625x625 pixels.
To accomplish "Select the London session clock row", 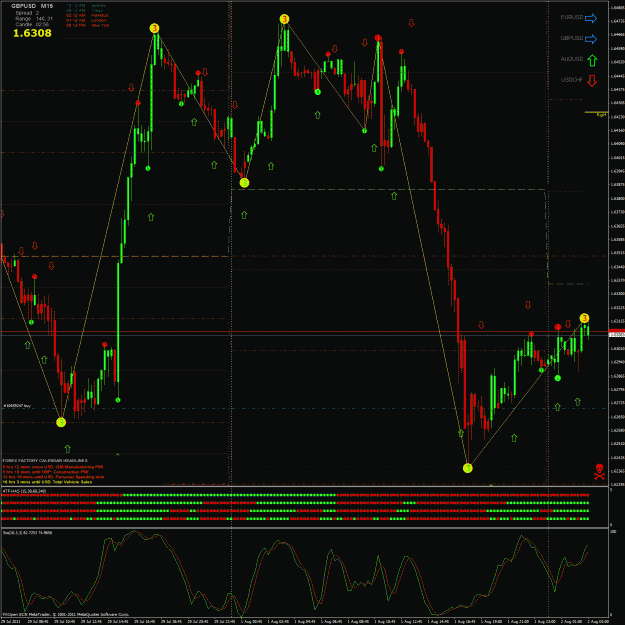I will pos(86,20).
